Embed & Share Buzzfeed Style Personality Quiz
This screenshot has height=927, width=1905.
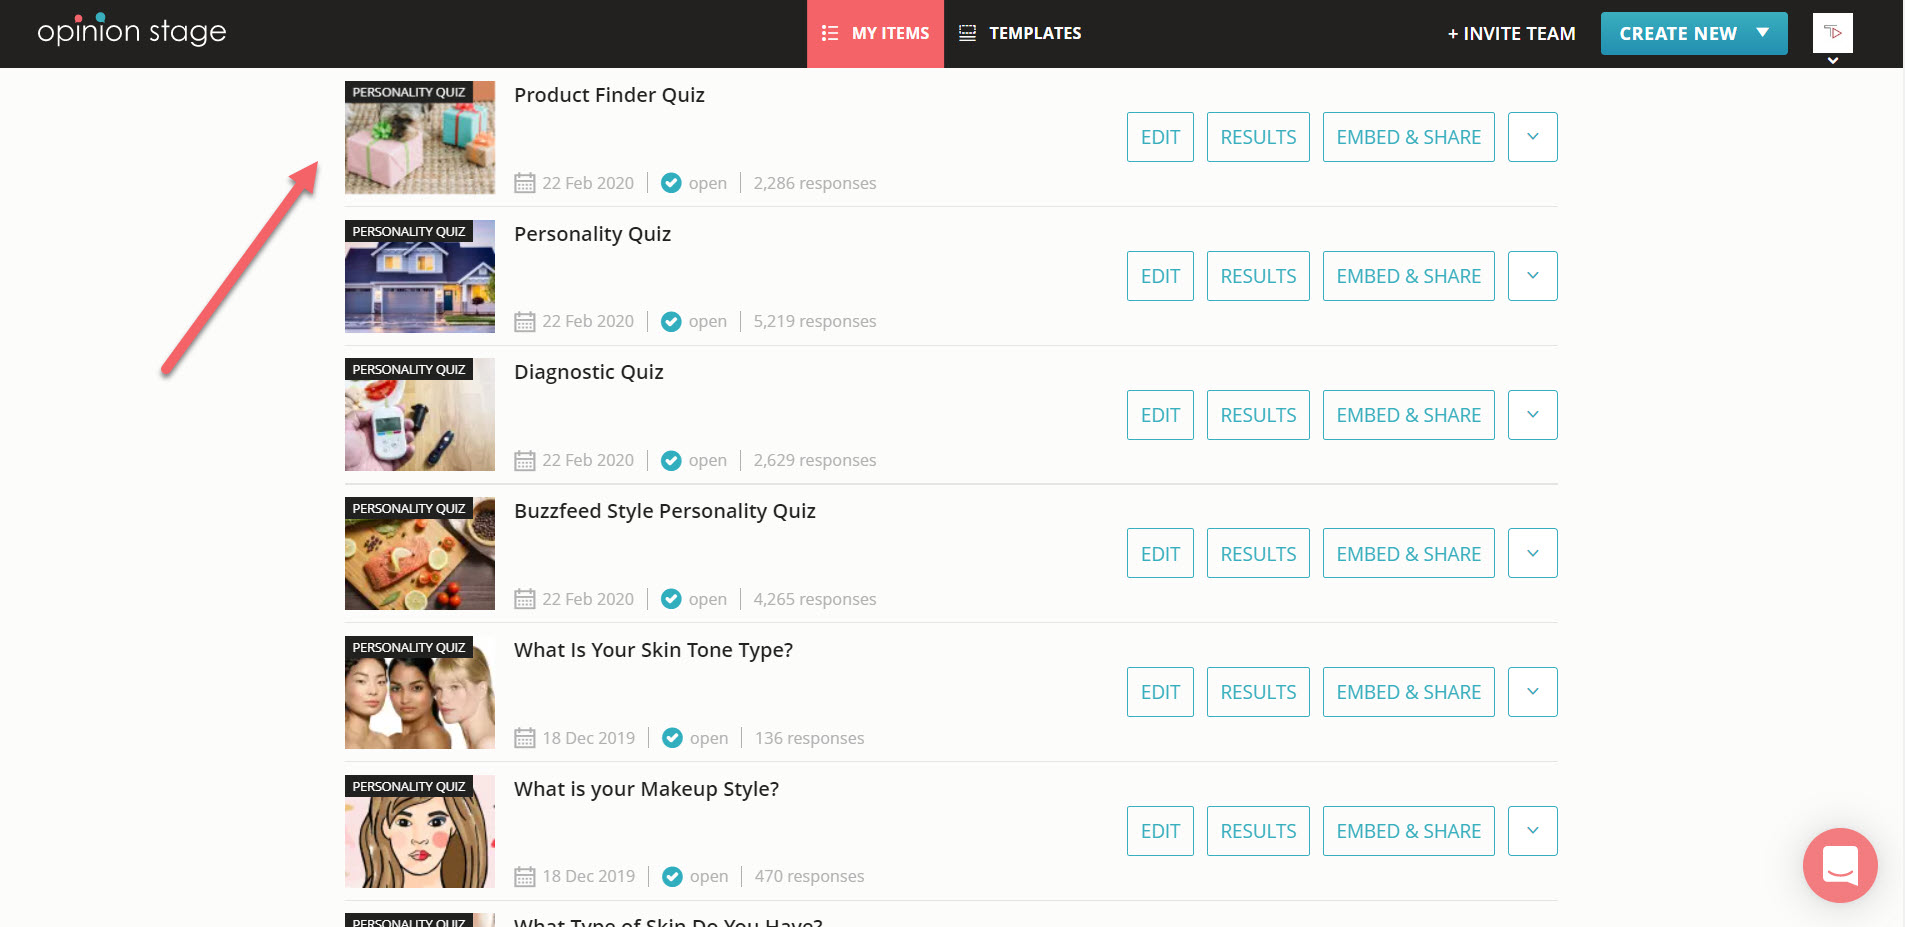1409,553
